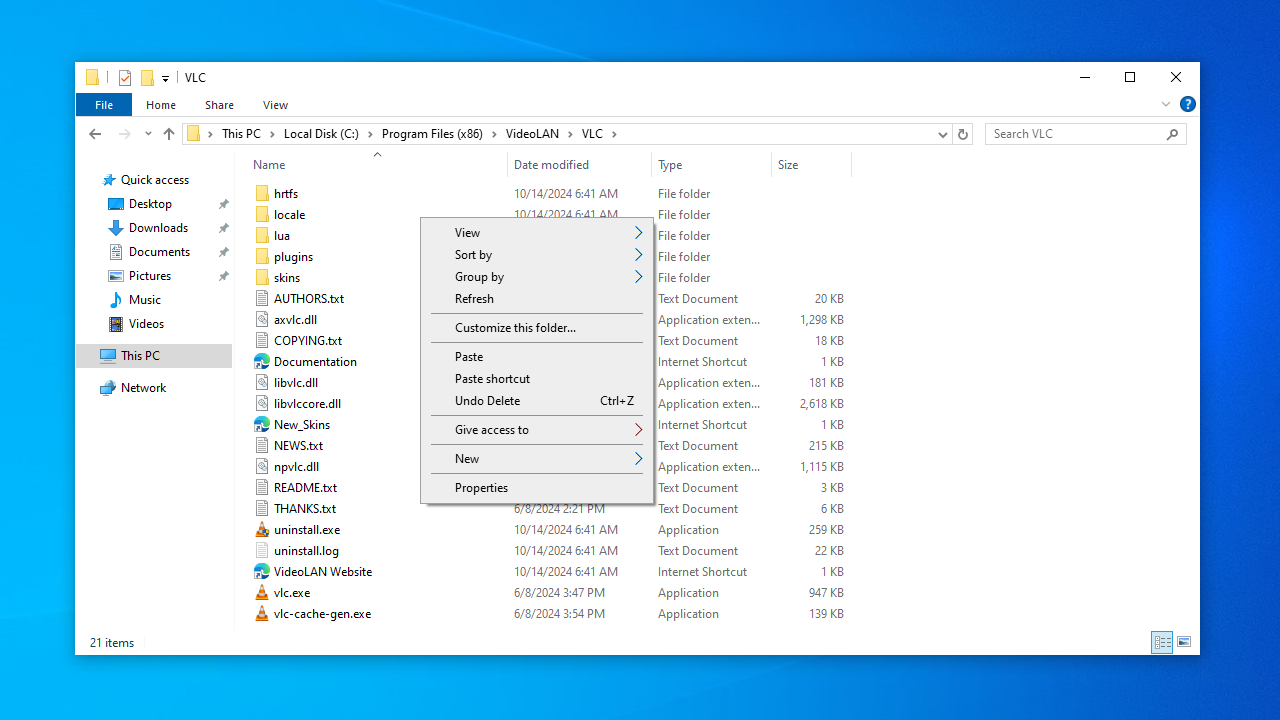Click the Refresh button in address bar
The width and height of the screenshot is (1280, 720).
point(963,134)
